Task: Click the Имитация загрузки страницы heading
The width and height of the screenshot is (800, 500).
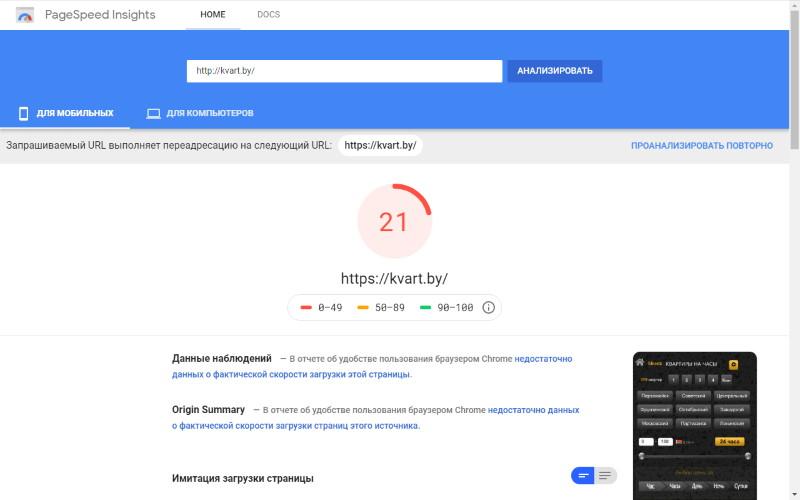Action: (243, 479)
